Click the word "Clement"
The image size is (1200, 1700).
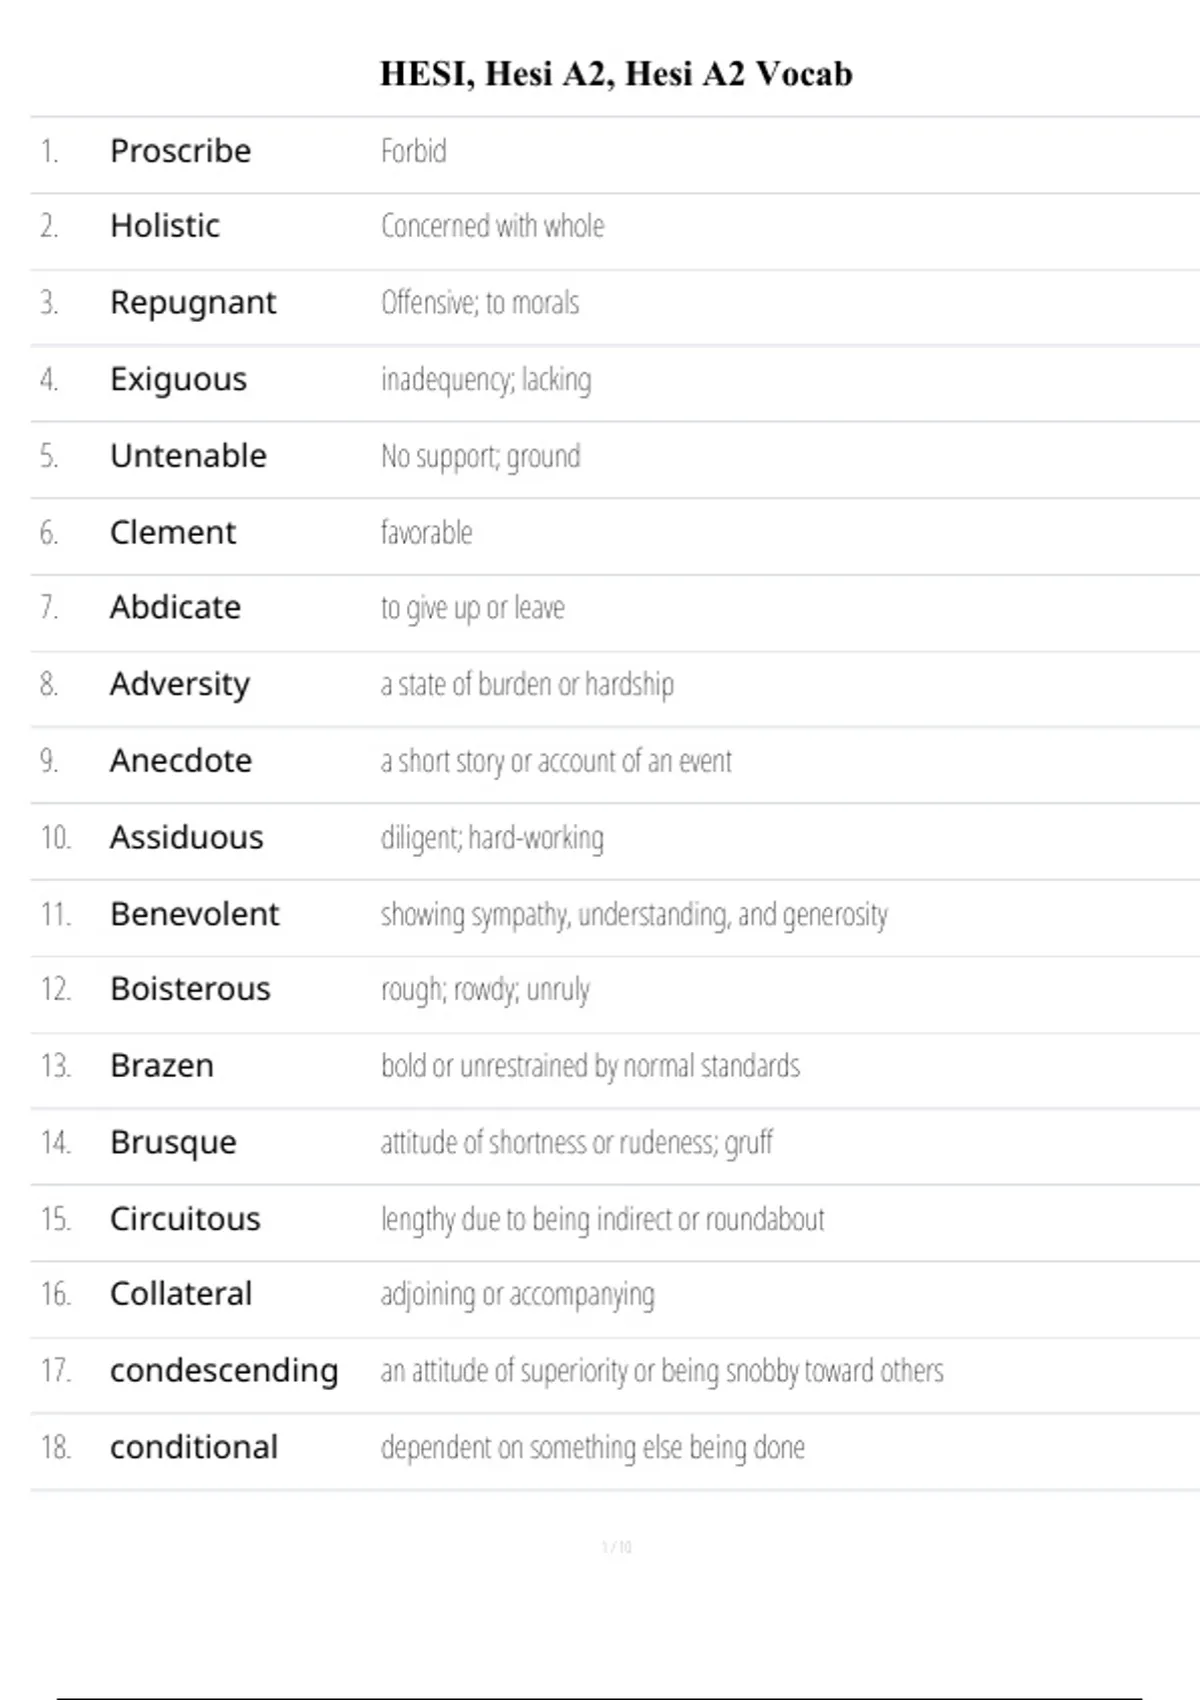coord(173,532)
